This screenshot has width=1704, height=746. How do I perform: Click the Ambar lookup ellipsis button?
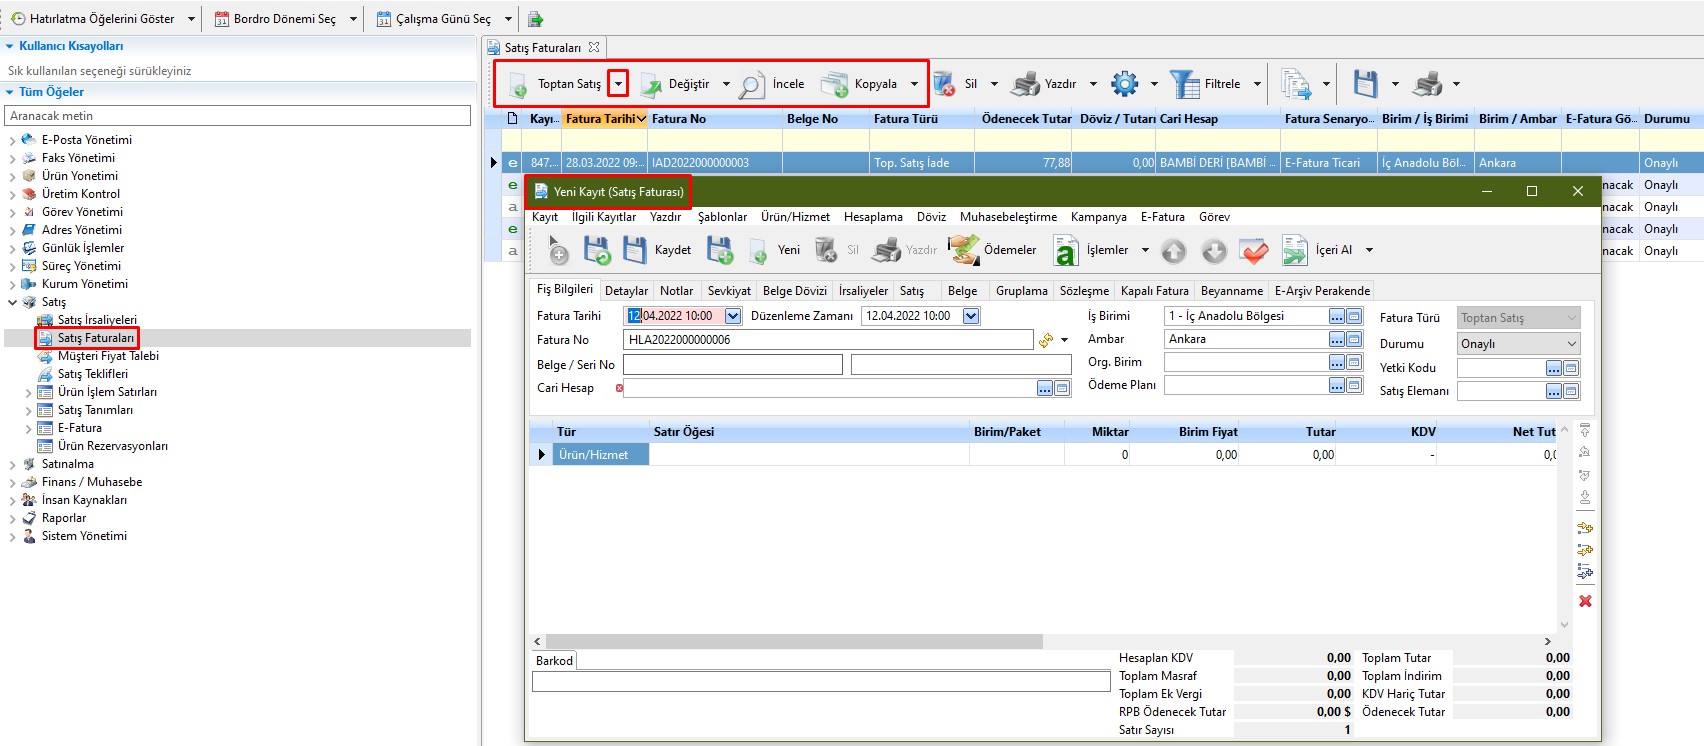click(1336, 339)
